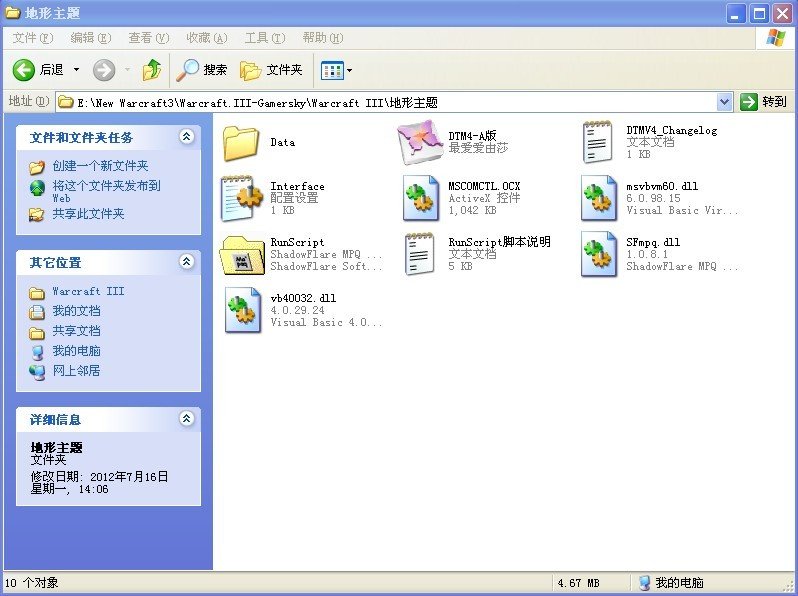Select the msvbvm60.dll file icon
798x596 pixels.
tap(599, 198)
